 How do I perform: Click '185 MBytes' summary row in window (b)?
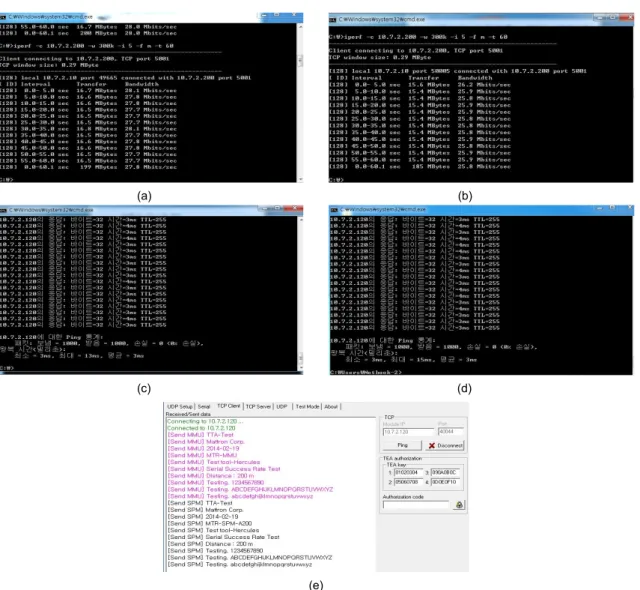(420, 166)
